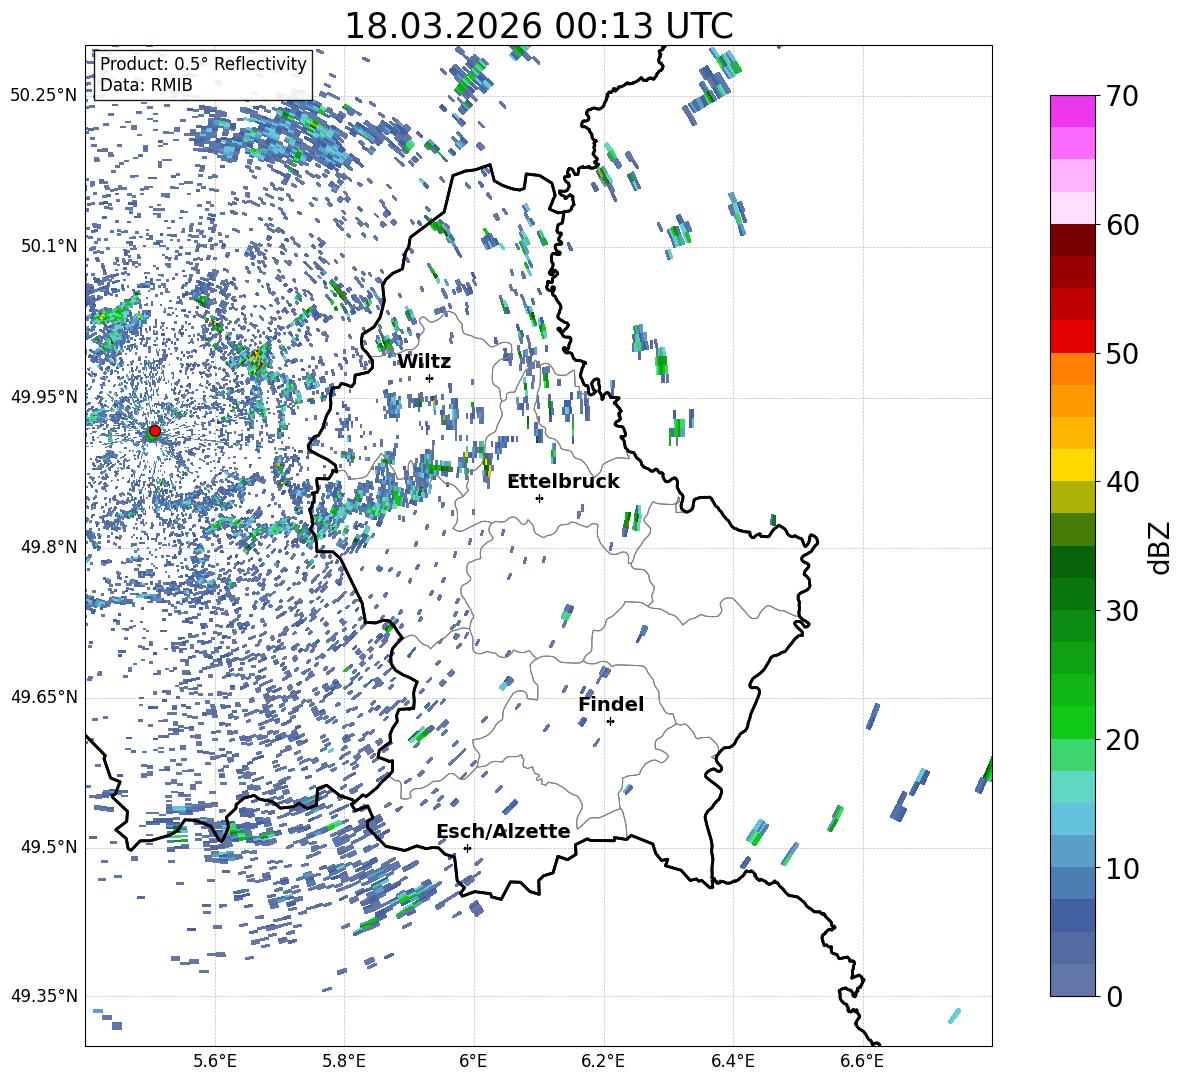
Task: Select the Ettelbruck station cross marker
Action: point(539,498)
